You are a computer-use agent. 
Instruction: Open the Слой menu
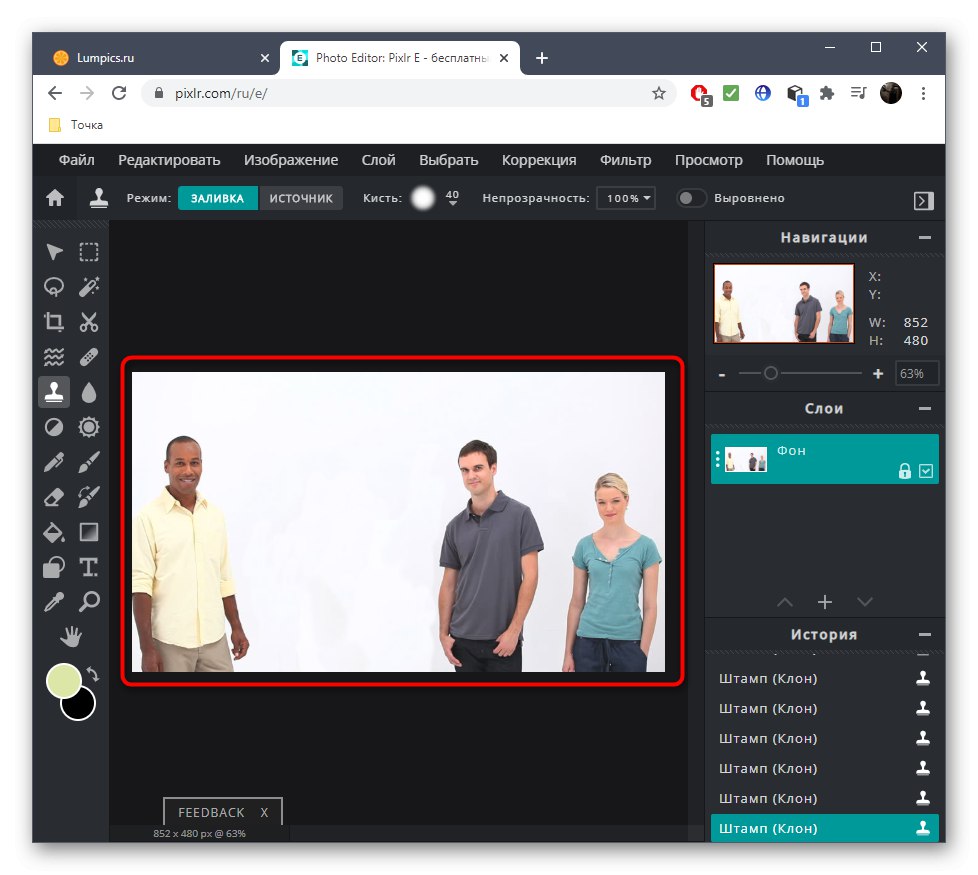coord(379,160)
